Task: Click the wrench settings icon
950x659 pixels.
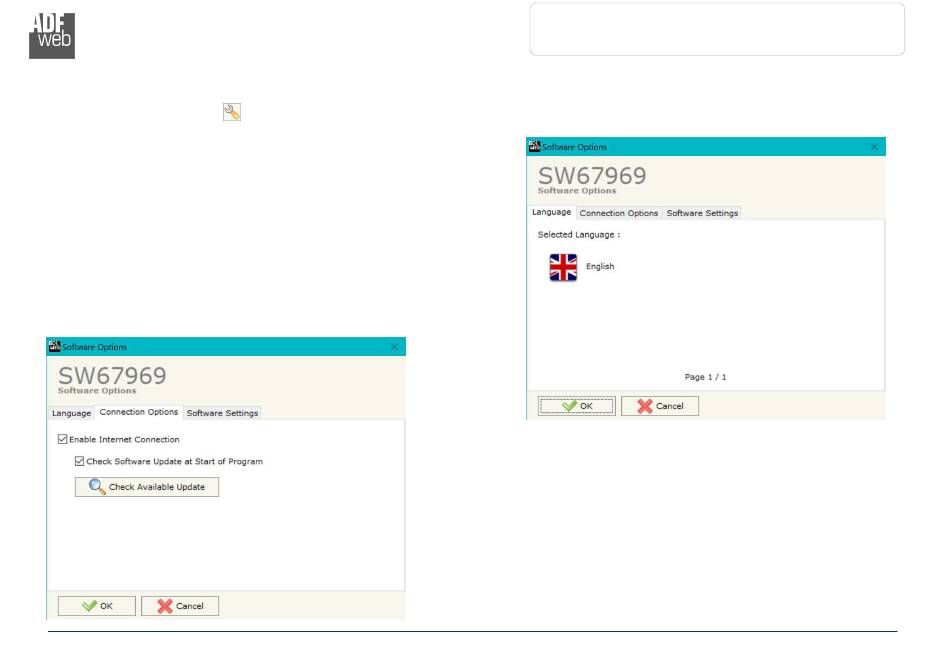Action: coord(231,112)
